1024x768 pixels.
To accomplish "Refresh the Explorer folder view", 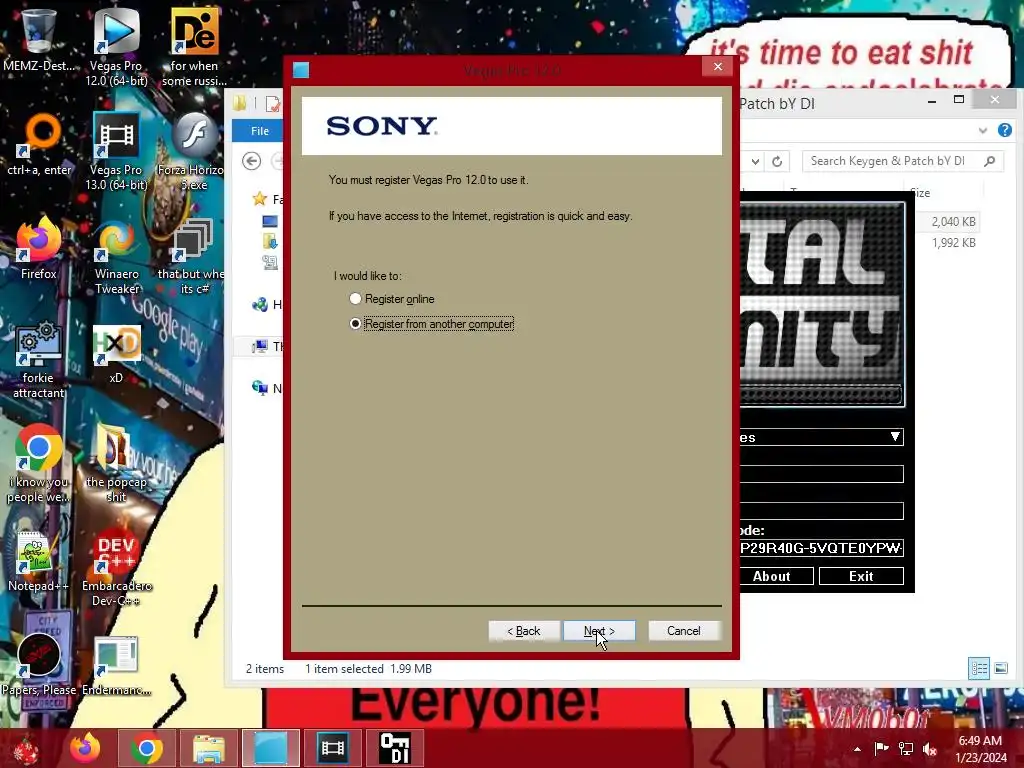I will click(x=777, y=161).
